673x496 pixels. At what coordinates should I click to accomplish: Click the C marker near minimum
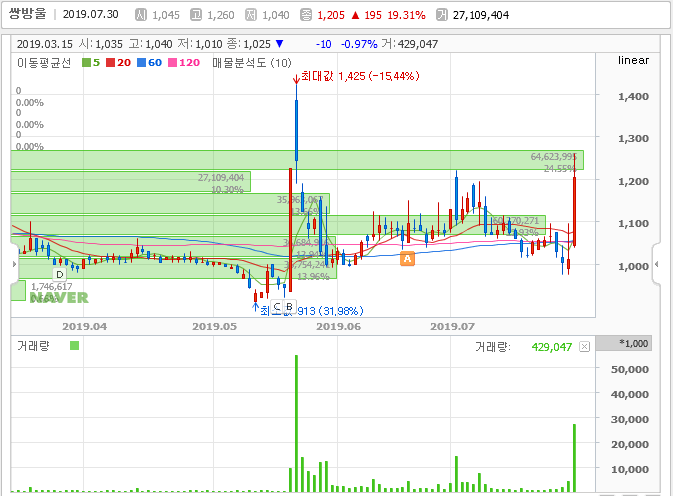(277, 307)
